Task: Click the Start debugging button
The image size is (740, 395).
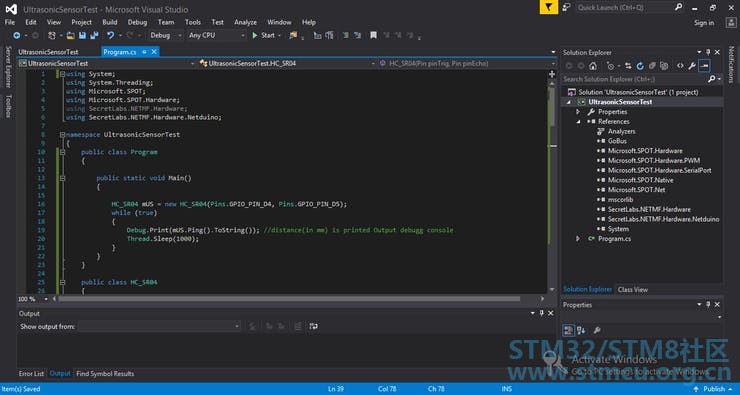Action: pos(263,35)
